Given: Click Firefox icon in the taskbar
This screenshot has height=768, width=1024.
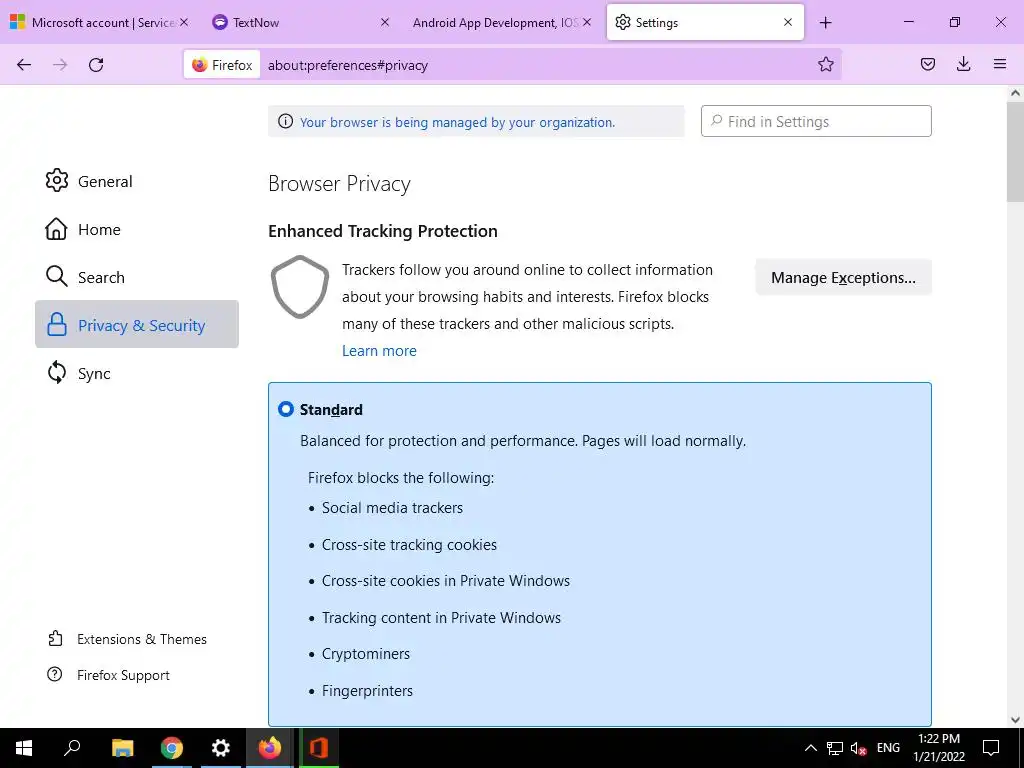Looking at the screenshot, I should [x=270, y=748].
